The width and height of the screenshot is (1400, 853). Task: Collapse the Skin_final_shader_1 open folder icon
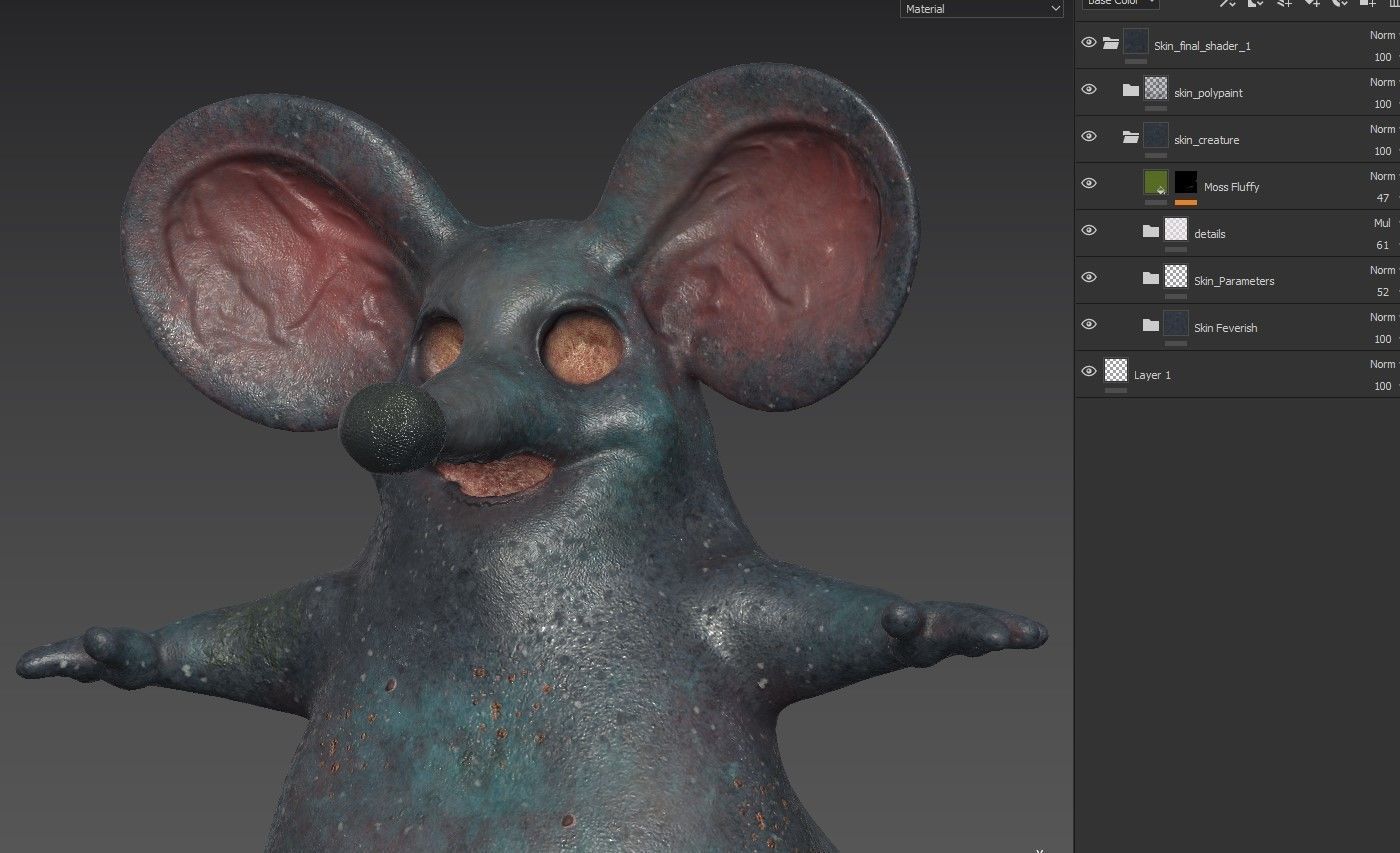point(1111,43)
